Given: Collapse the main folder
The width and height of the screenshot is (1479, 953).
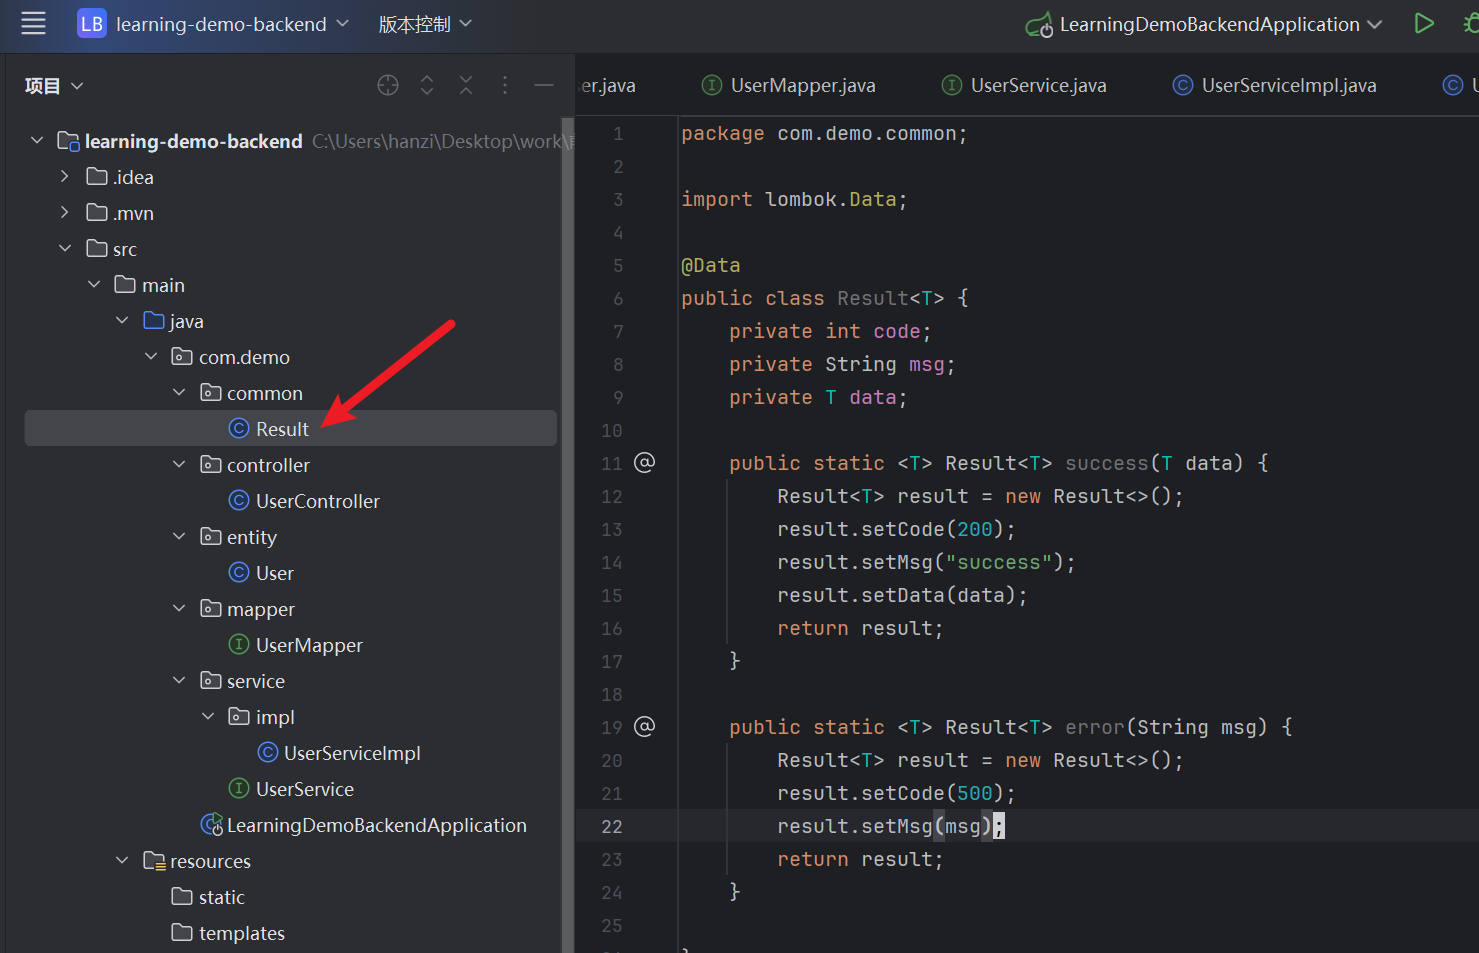Looking at the screenshot, I should (x=94, y=285).
